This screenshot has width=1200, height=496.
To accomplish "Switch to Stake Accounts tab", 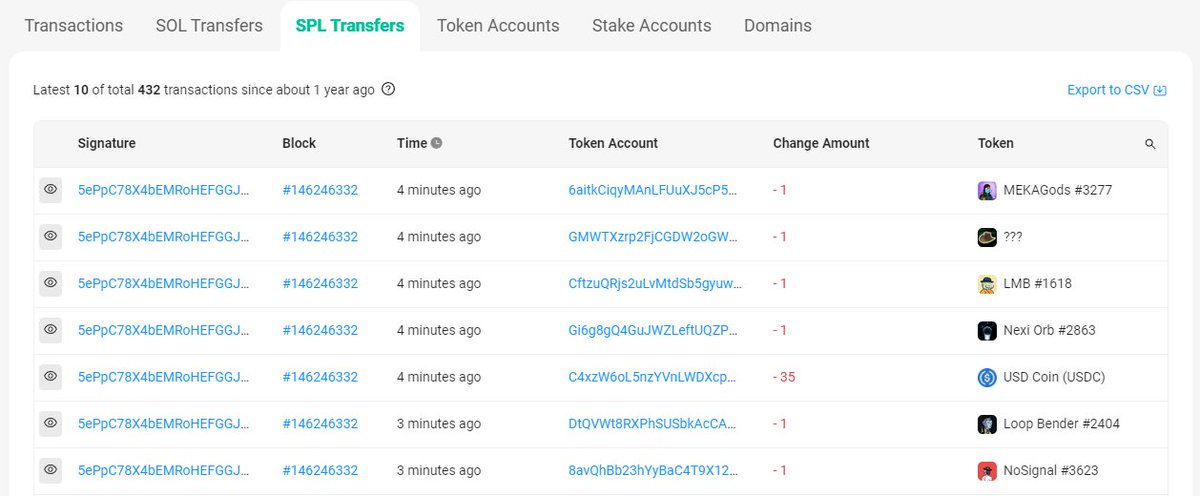I will click(652, 26).
